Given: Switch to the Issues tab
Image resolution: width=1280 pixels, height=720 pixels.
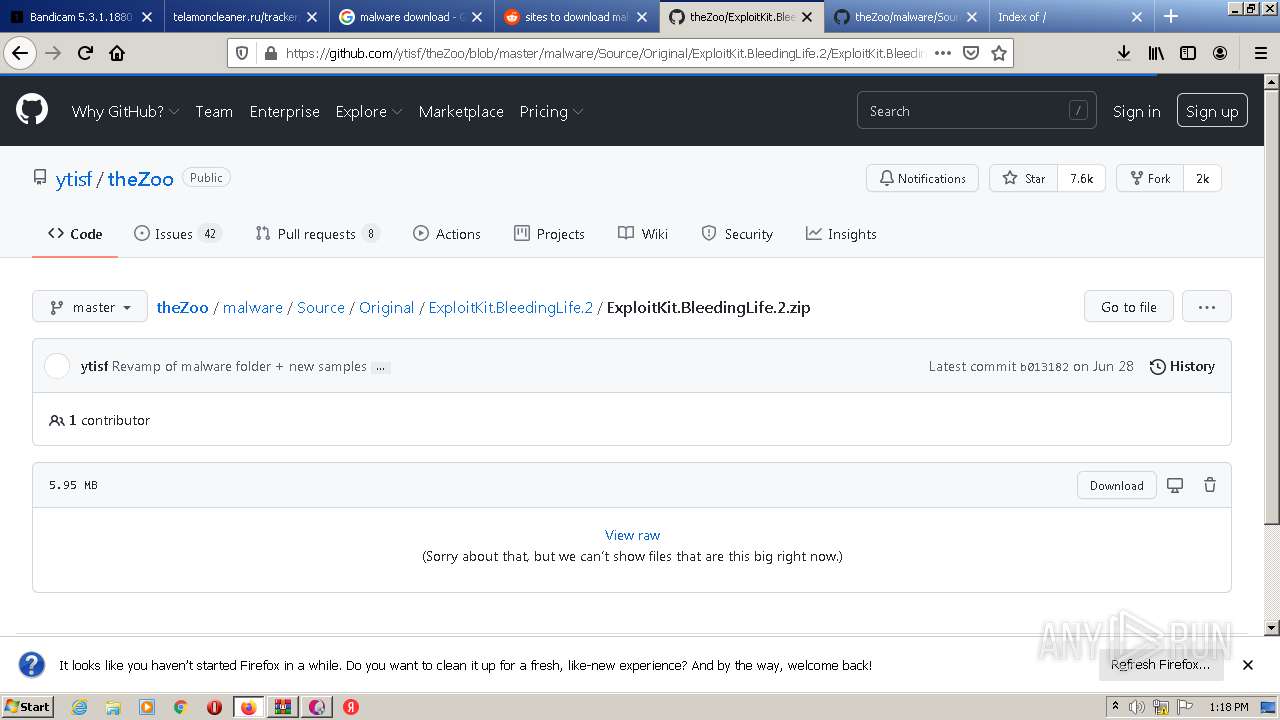Looking at the screenshot, I should tap(177, 233).
